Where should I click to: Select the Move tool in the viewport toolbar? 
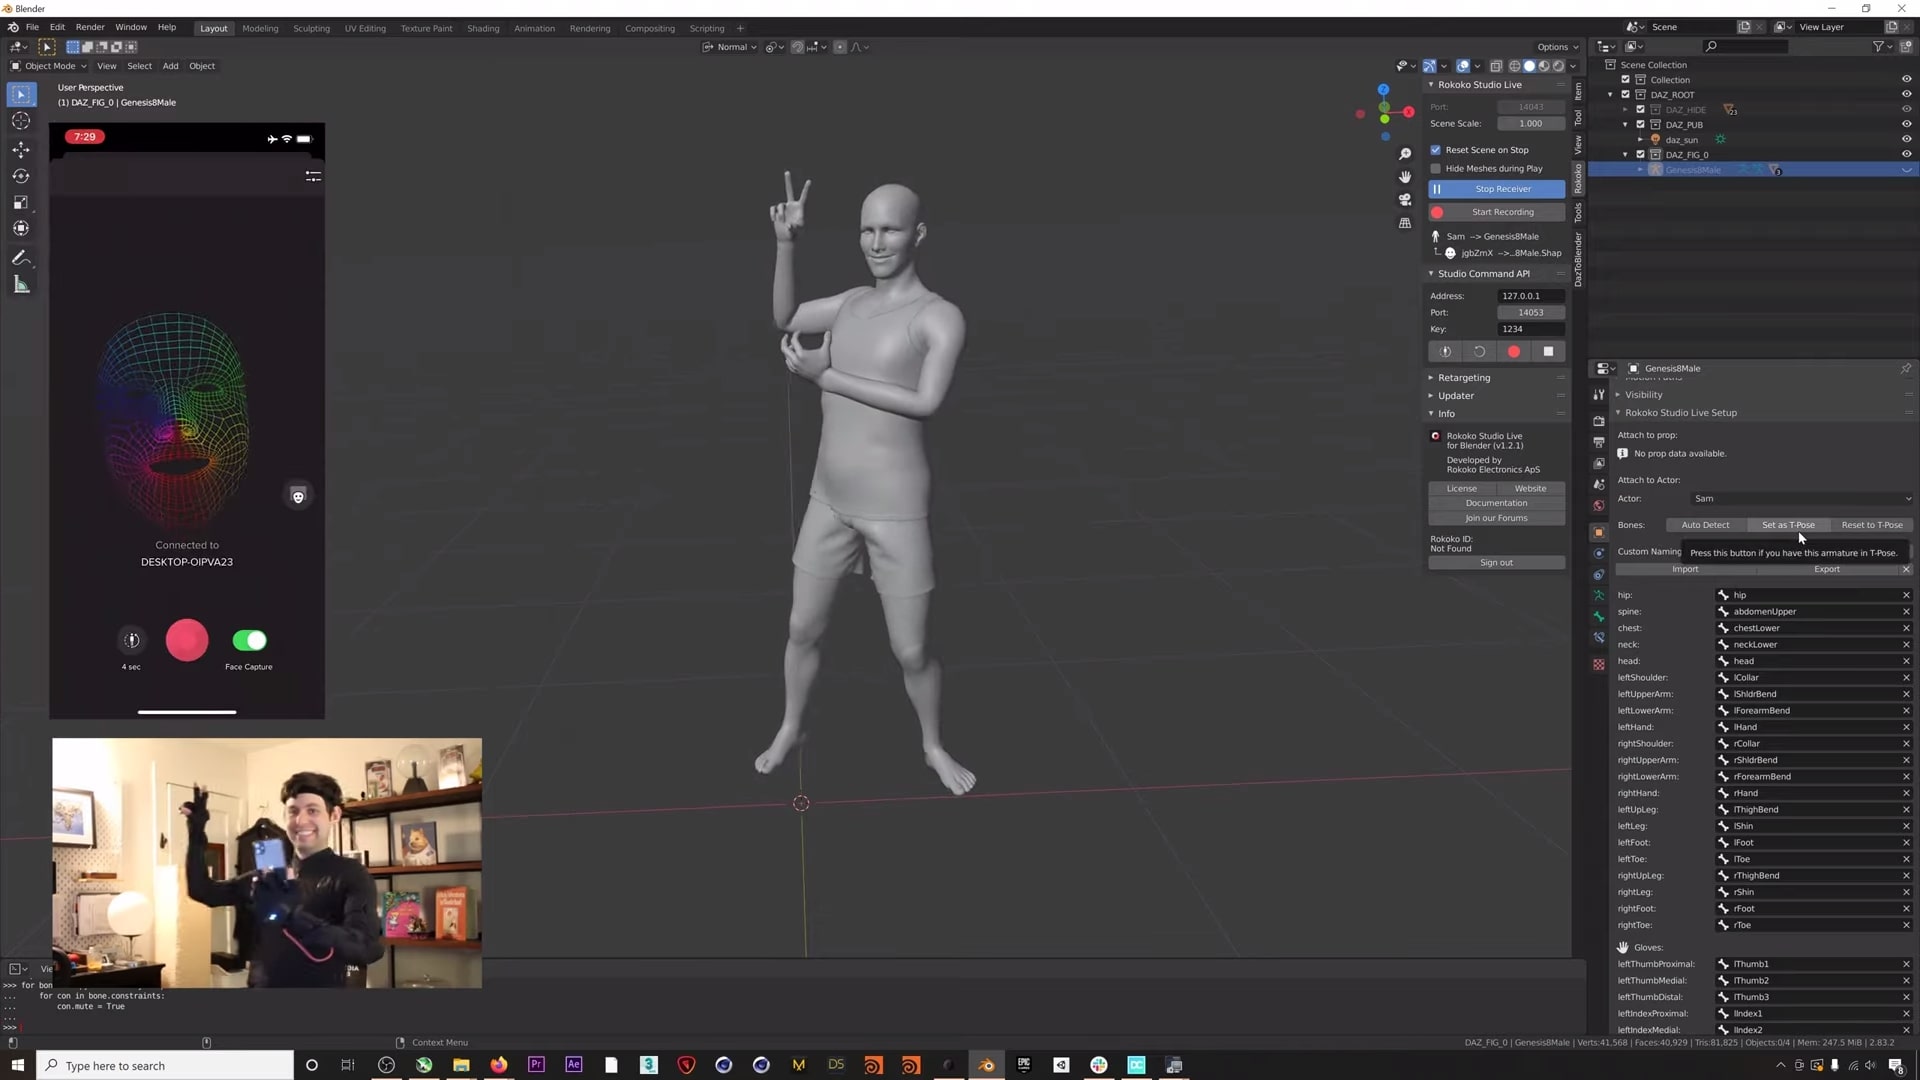(x=20, y=149)
